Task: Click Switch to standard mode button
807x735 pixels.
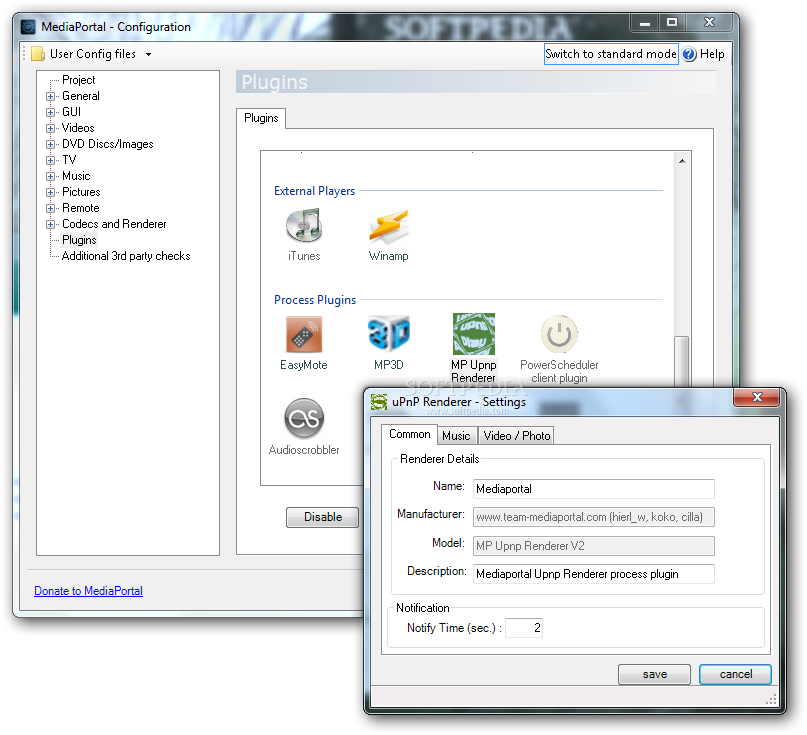Action: [x=611, y=54]
